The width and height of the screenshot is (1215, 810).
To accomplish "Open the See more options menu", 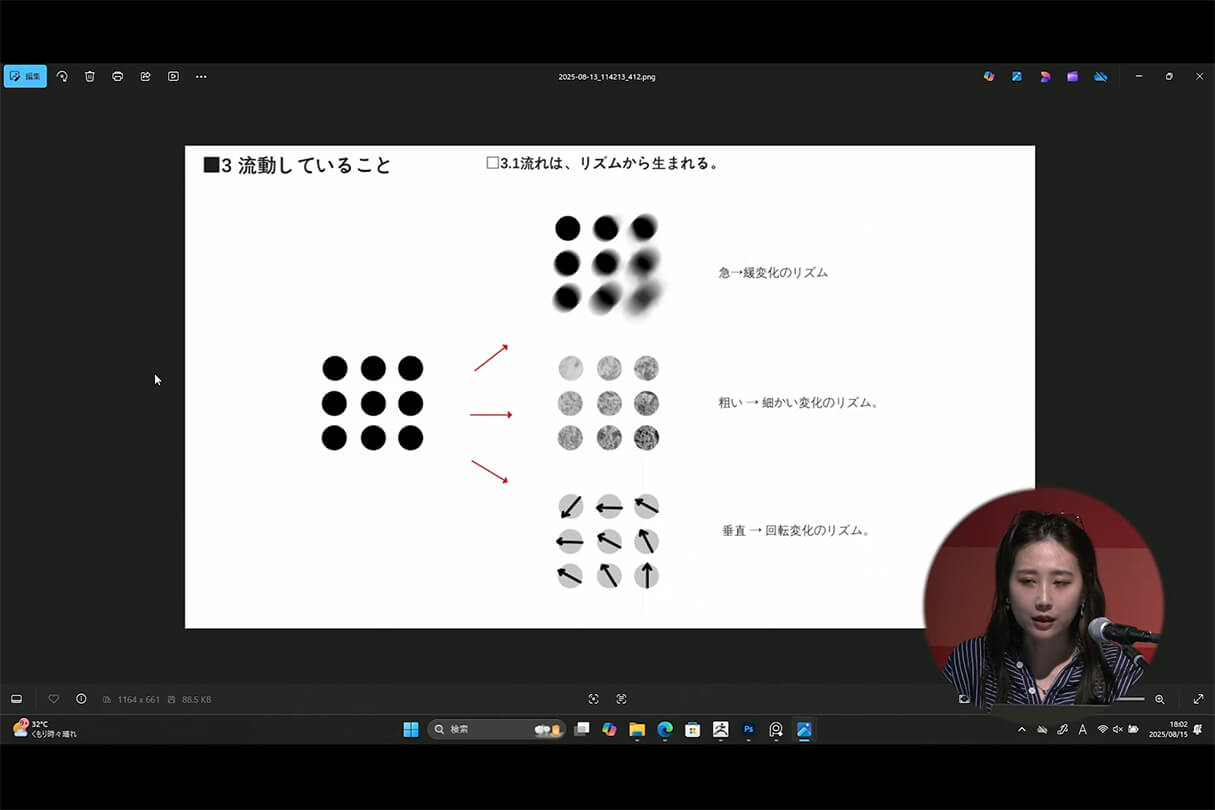I will tap(201, 76).
